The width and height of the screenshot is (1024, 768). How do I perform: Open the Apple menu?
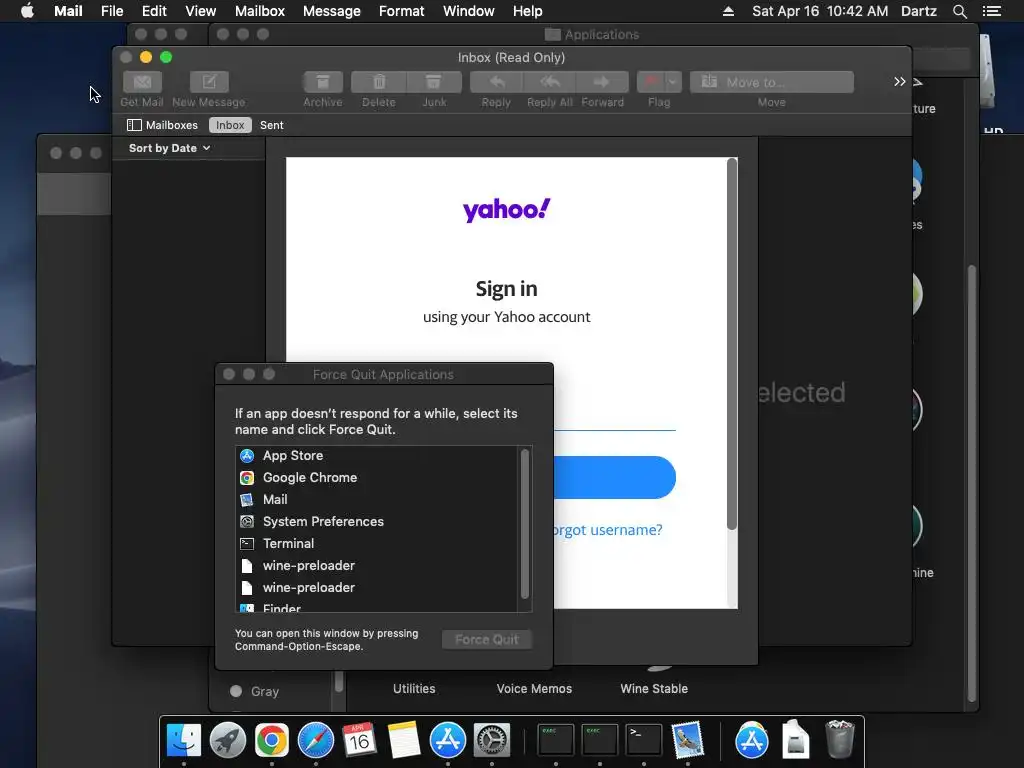pyautogui.click(x=27, y=11)
